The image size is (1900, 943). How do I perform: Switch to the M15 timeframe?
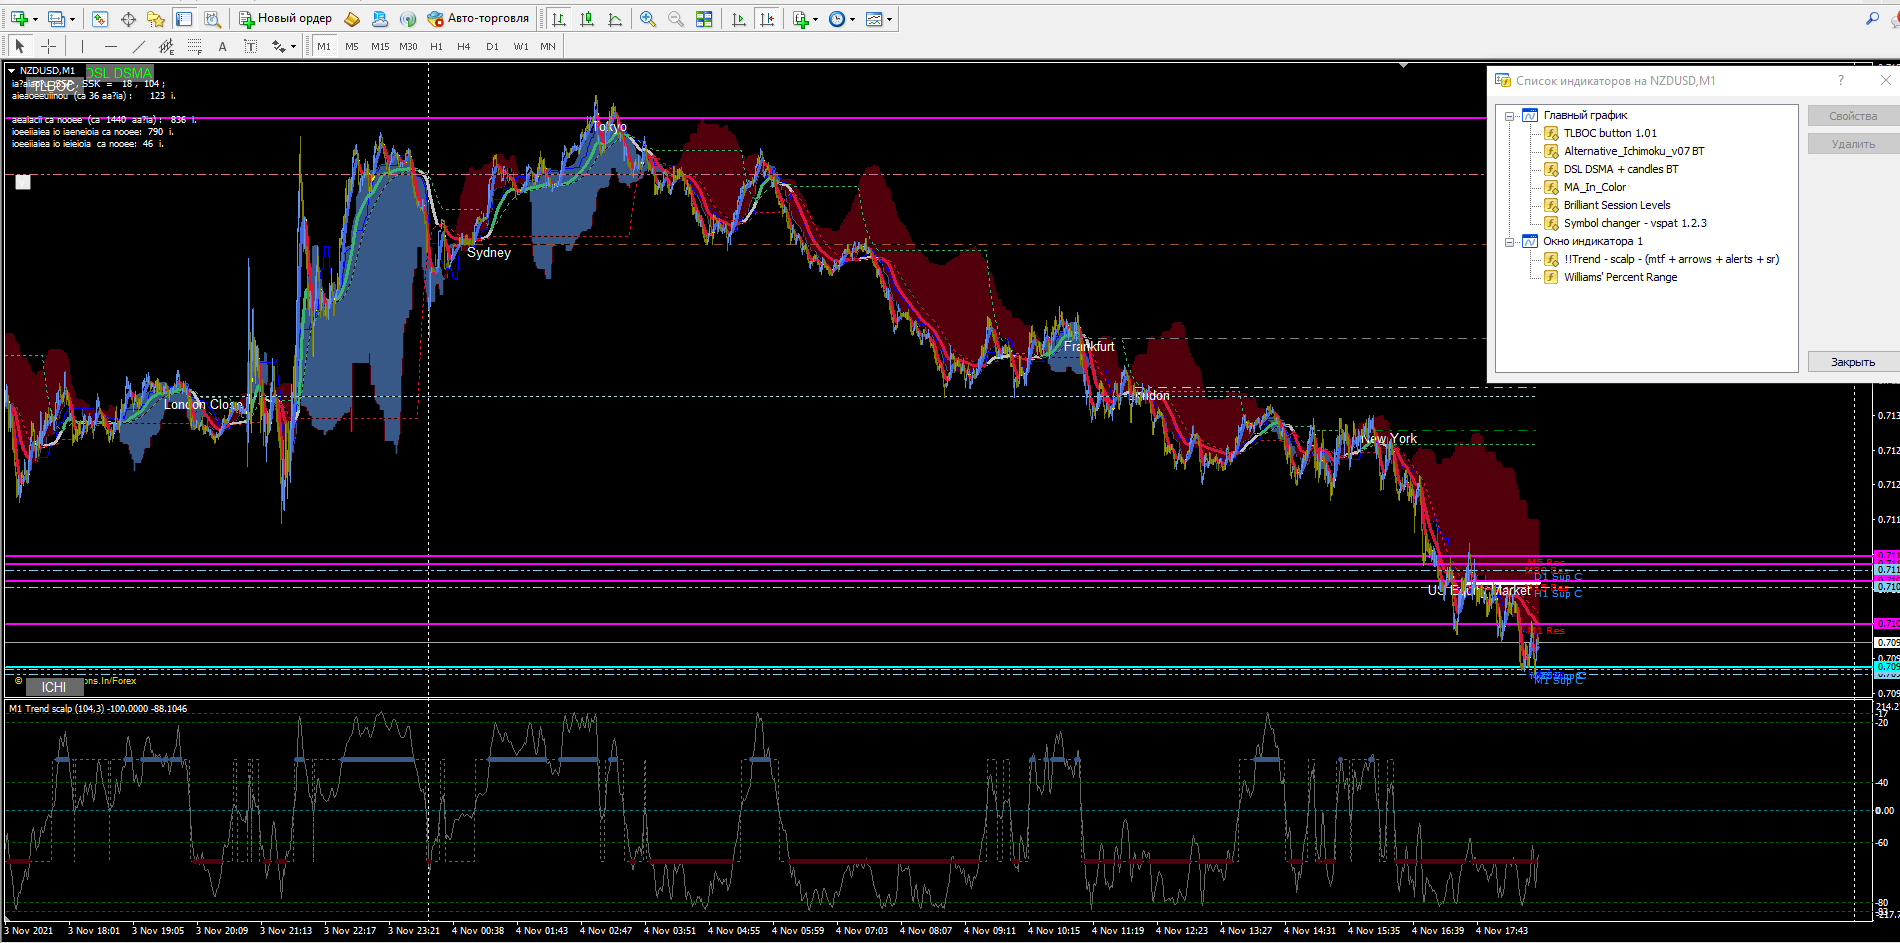pos(380,46)
